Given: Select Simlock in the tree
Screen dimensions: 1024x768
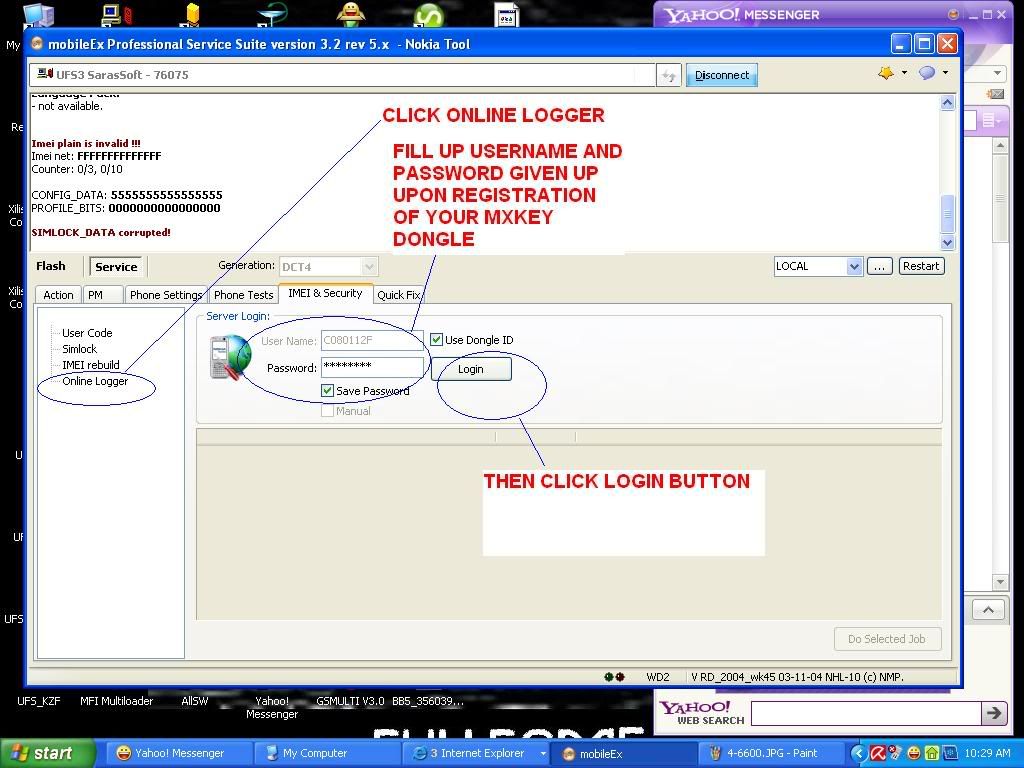Looking at the screenshot, I should click(x=79, y=349).
